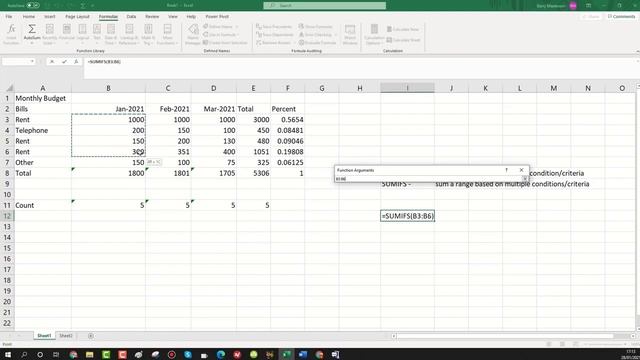The width and height of the screenshot is (640, 360).
Task: Switch to the Data tab
Action: coord(131,16)
